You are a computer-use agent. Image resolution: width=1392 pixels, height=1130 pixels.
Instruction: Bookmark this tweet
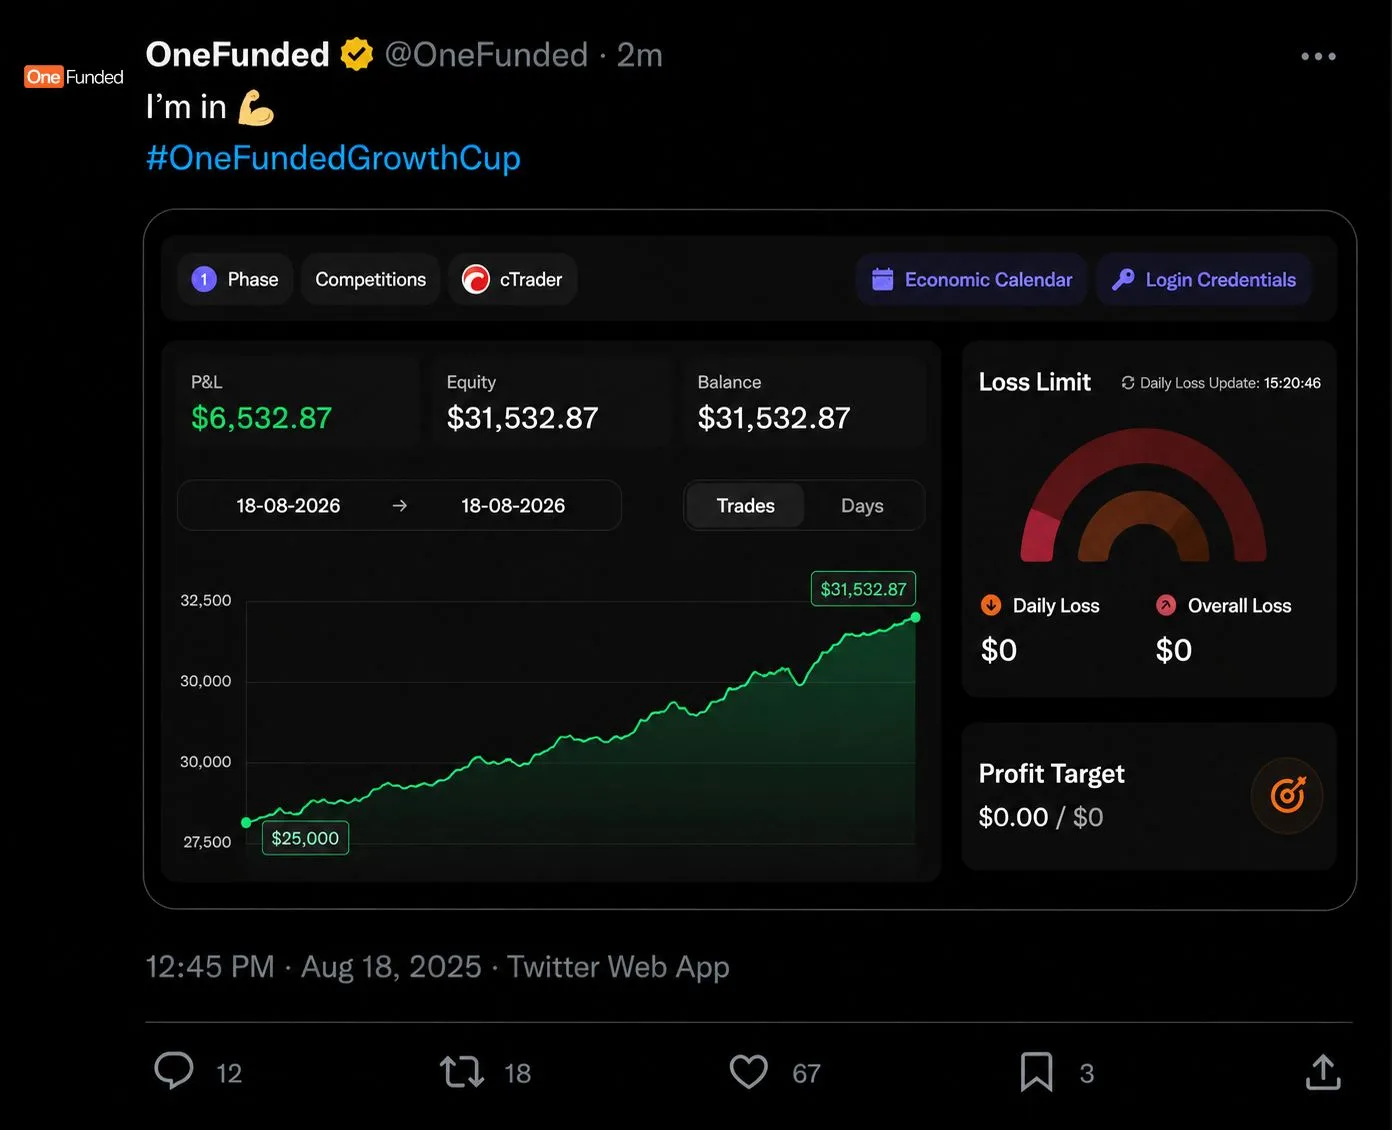pos(1036,1072)
